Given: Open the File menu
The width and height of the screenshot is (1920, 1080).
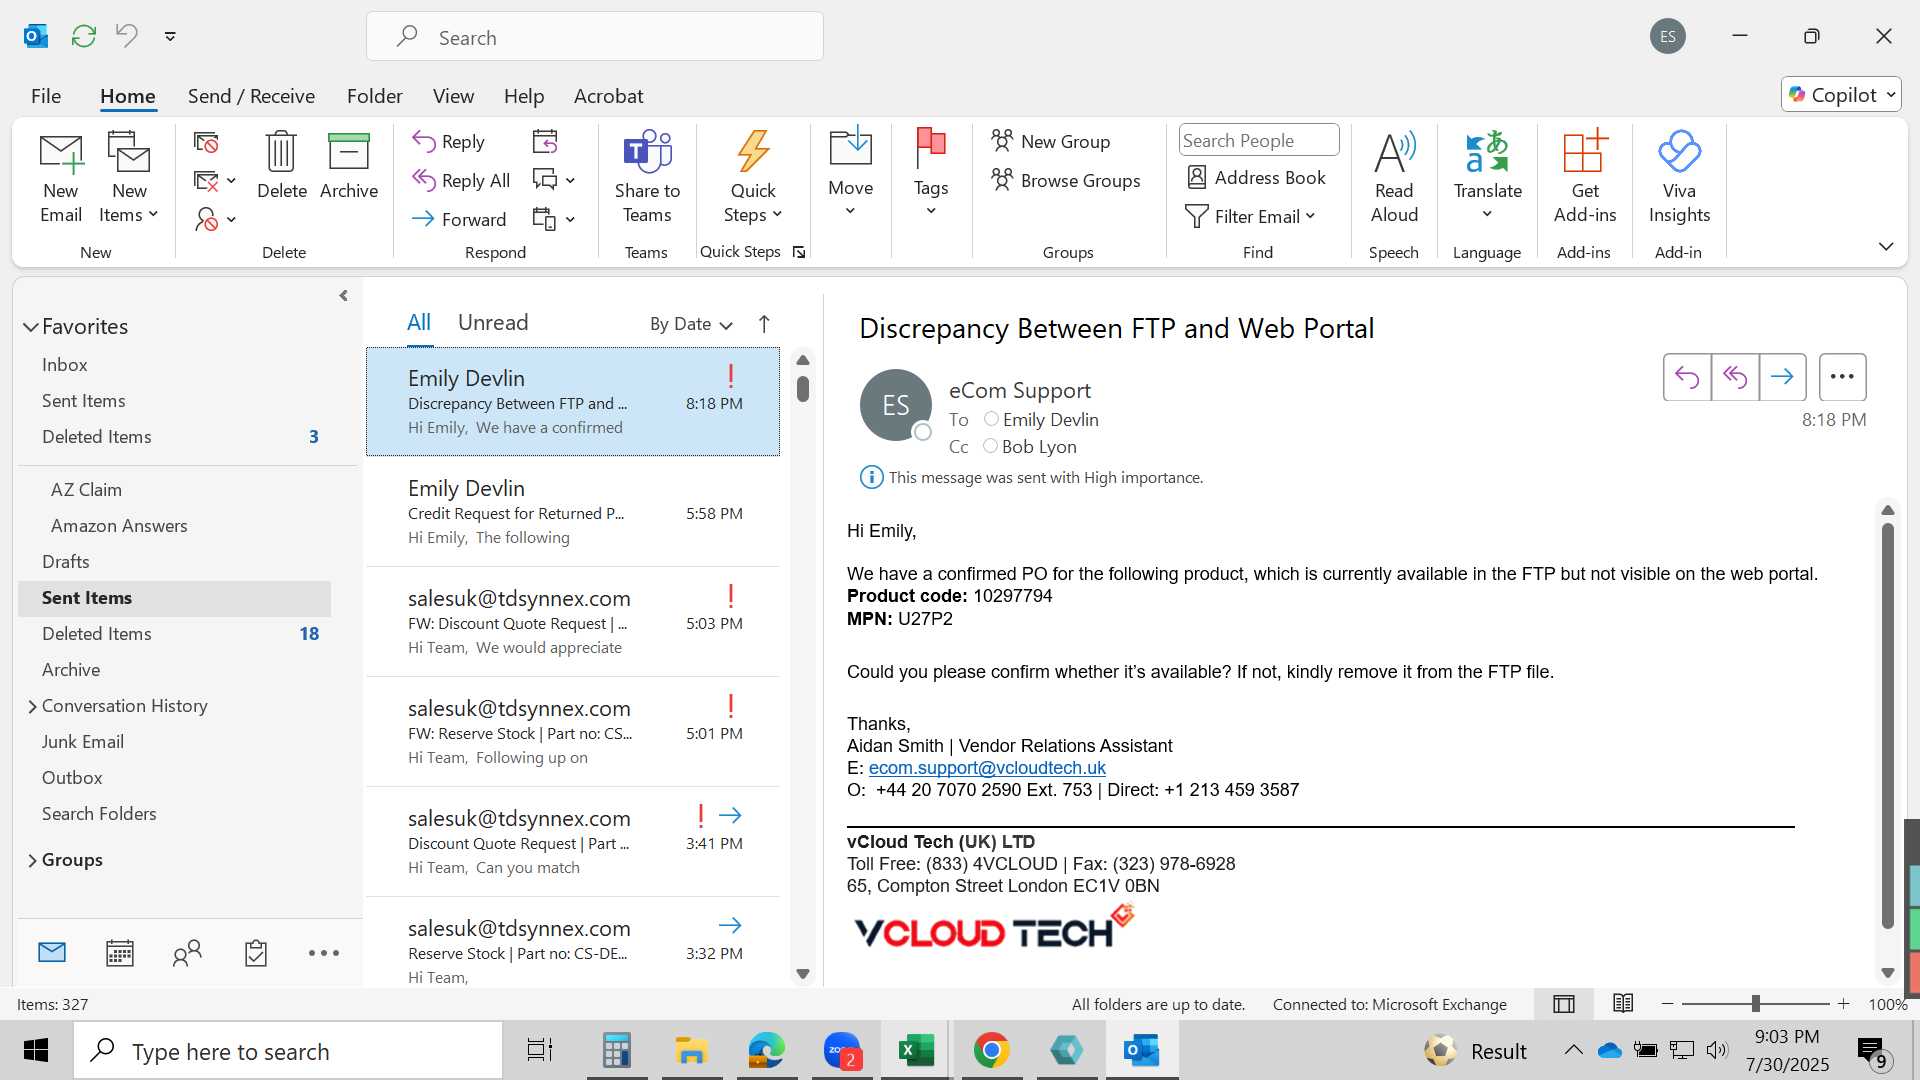Looking at the screenshot, I should pos(46,96).
